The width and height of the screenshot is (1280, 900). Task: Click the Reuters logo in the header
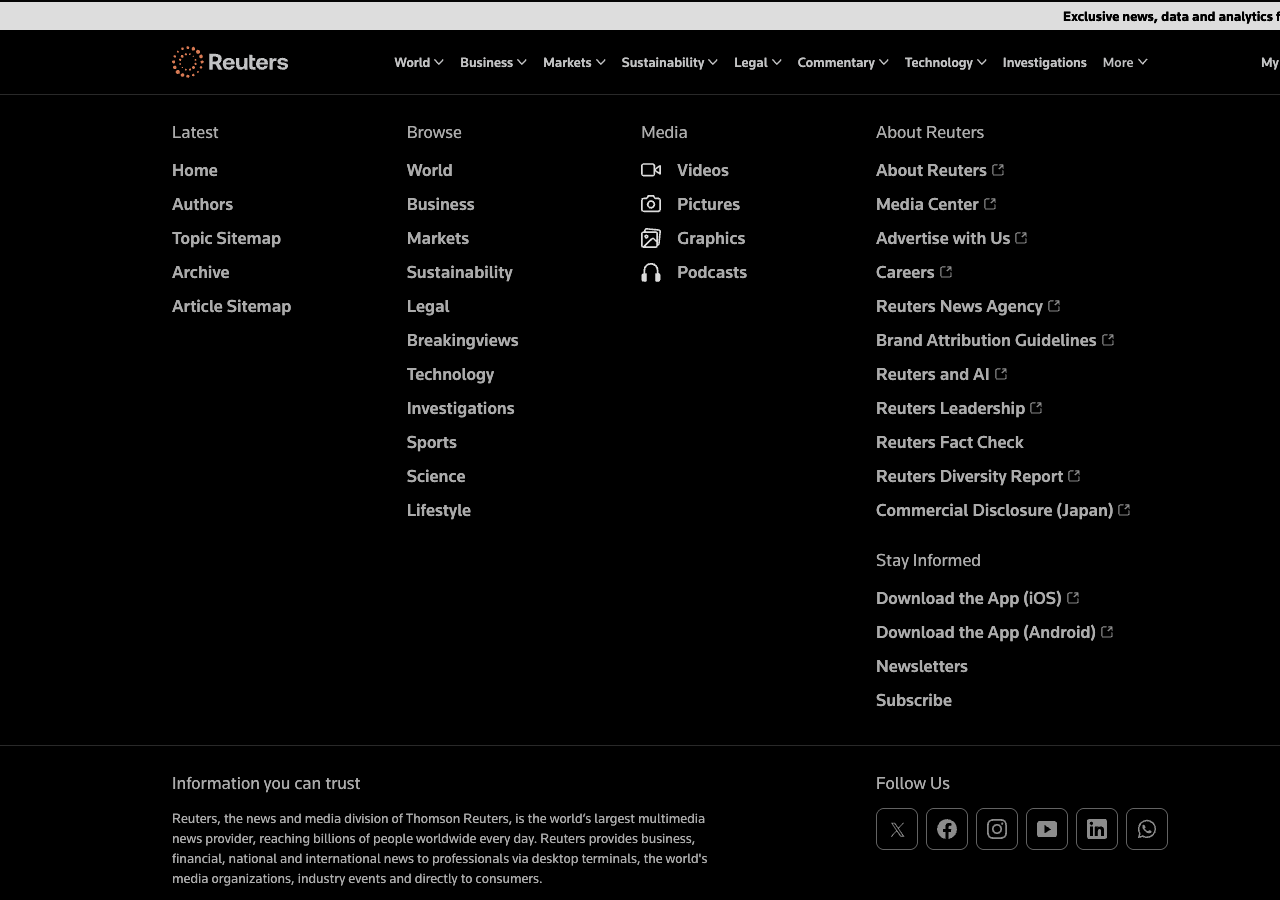pos(230,62)
